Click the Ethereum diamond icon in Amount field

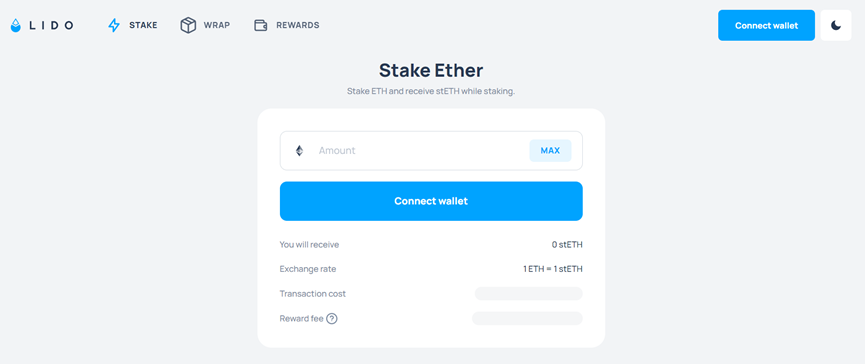point(299,151)
